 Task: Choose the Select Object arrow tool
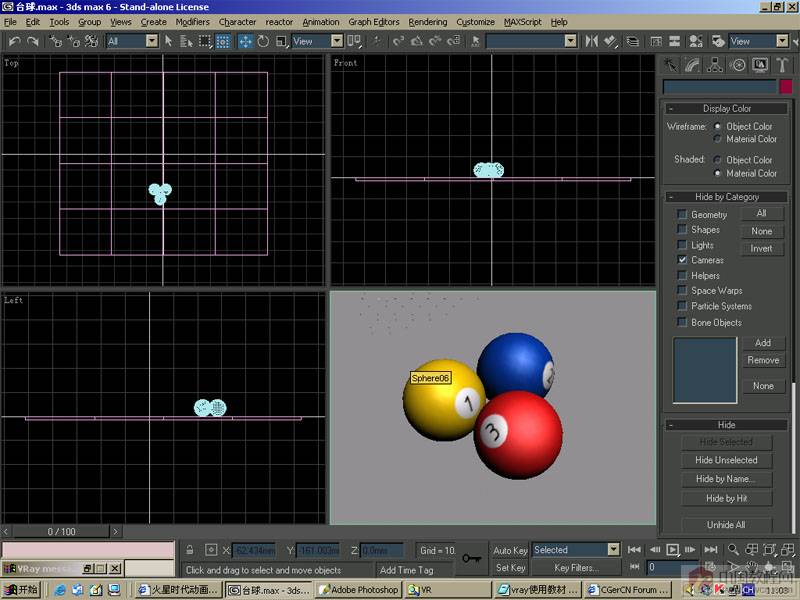[x=168, y=41]
